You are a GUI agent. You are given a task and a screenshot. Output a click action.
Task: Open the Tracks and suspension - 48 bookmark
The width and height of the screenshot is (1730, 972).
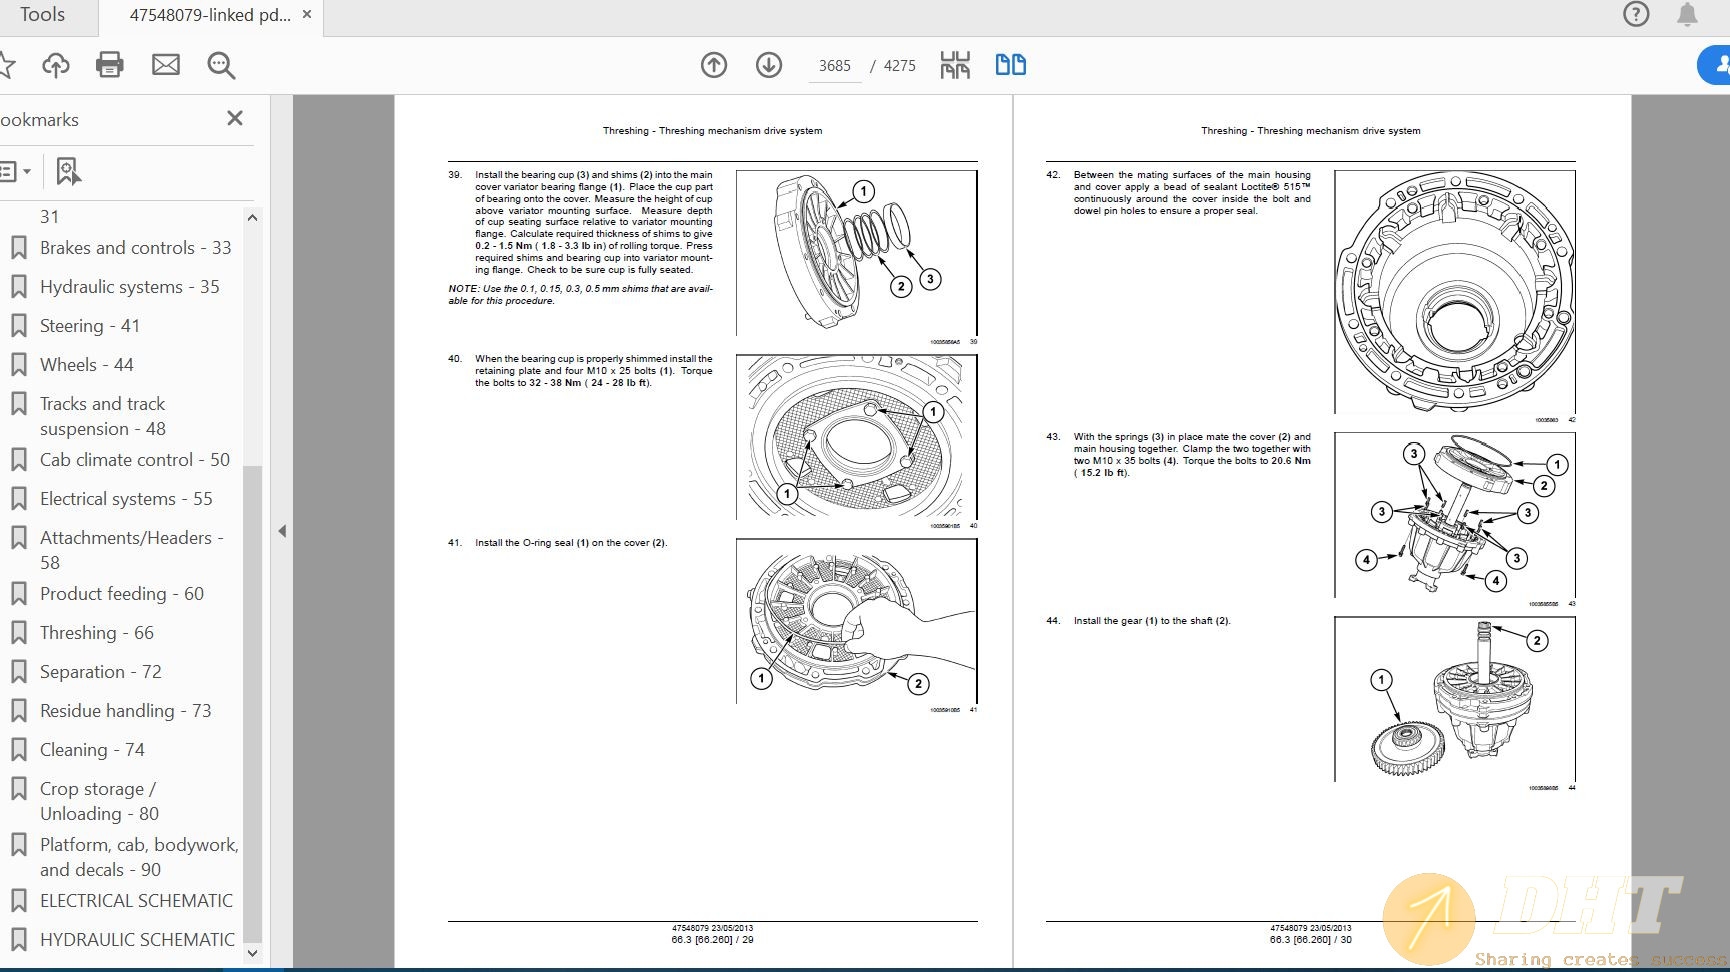pyautogui.click(x=103, y=416)
